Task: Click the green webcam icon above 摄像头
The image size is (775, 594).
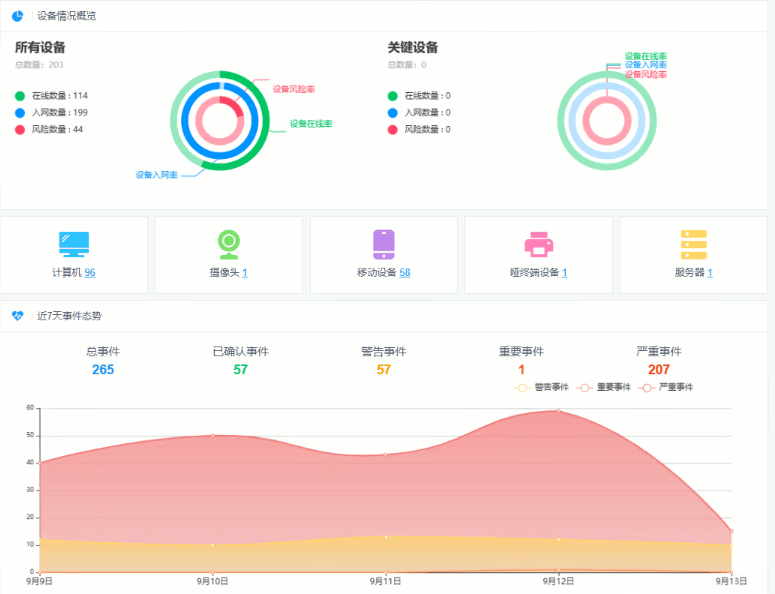Action: click(229, 244)
